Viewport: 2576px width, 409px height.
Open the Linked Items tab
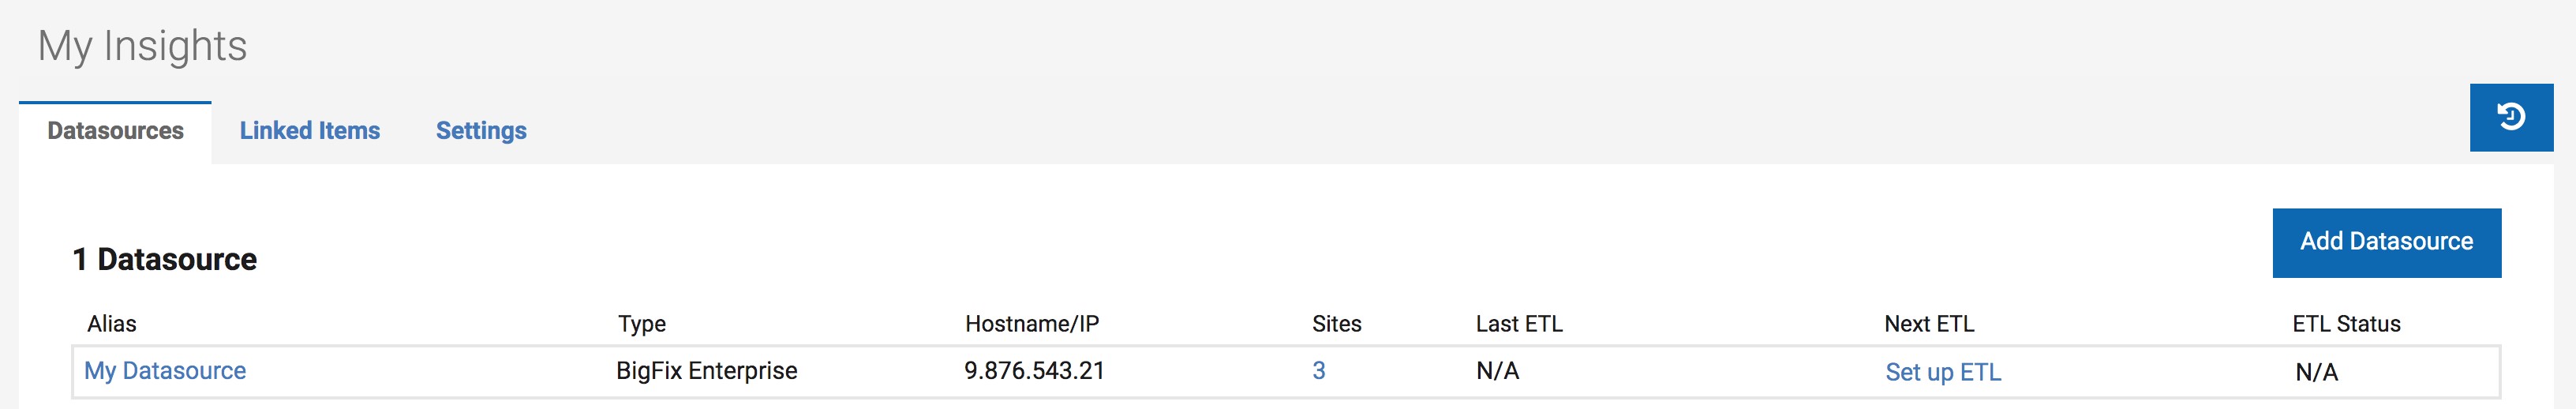tap(309, 131)
